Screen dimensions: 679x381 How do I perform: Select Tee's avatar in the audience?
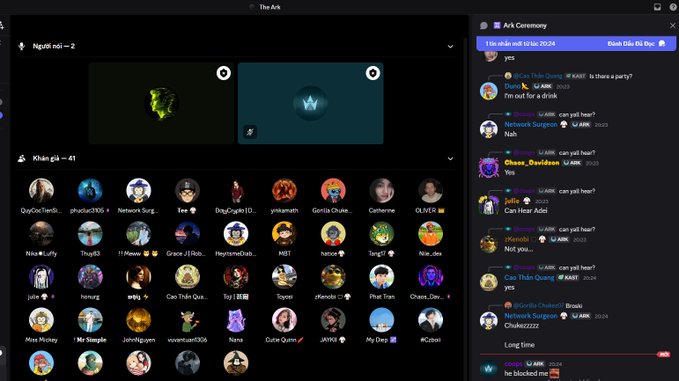pos(187,190)
